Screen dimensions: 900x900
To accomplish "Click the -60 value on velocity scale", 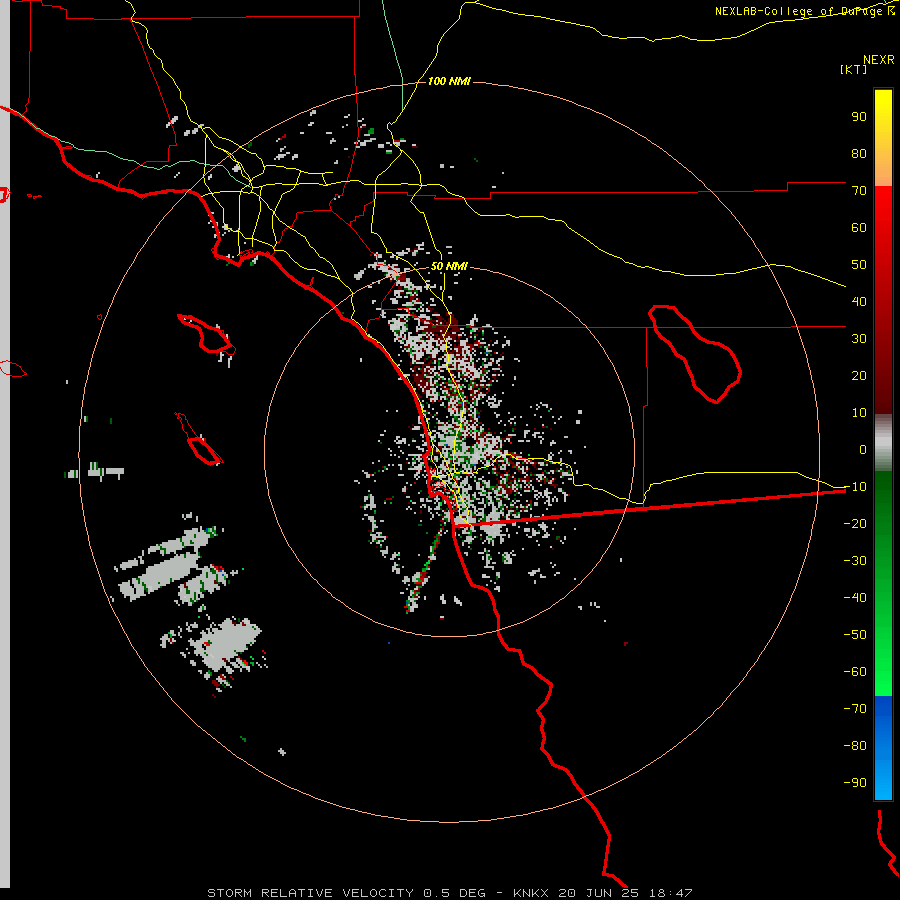I will pyautogui.click(x=855, y=672).
